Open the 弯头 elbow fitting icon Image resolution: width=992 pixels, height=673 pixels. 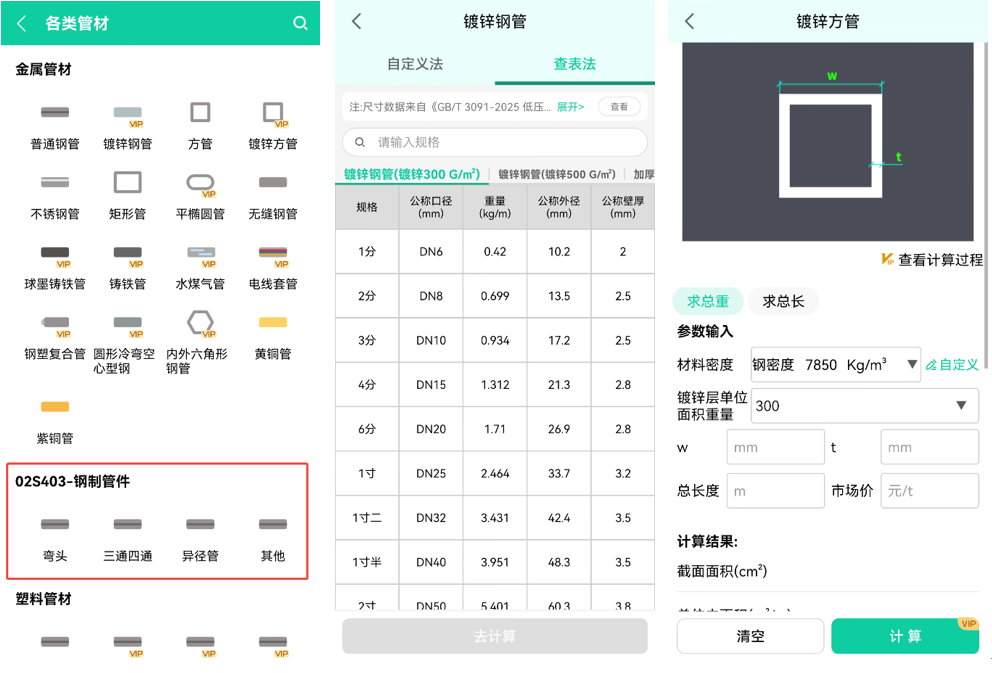point(55,525)
